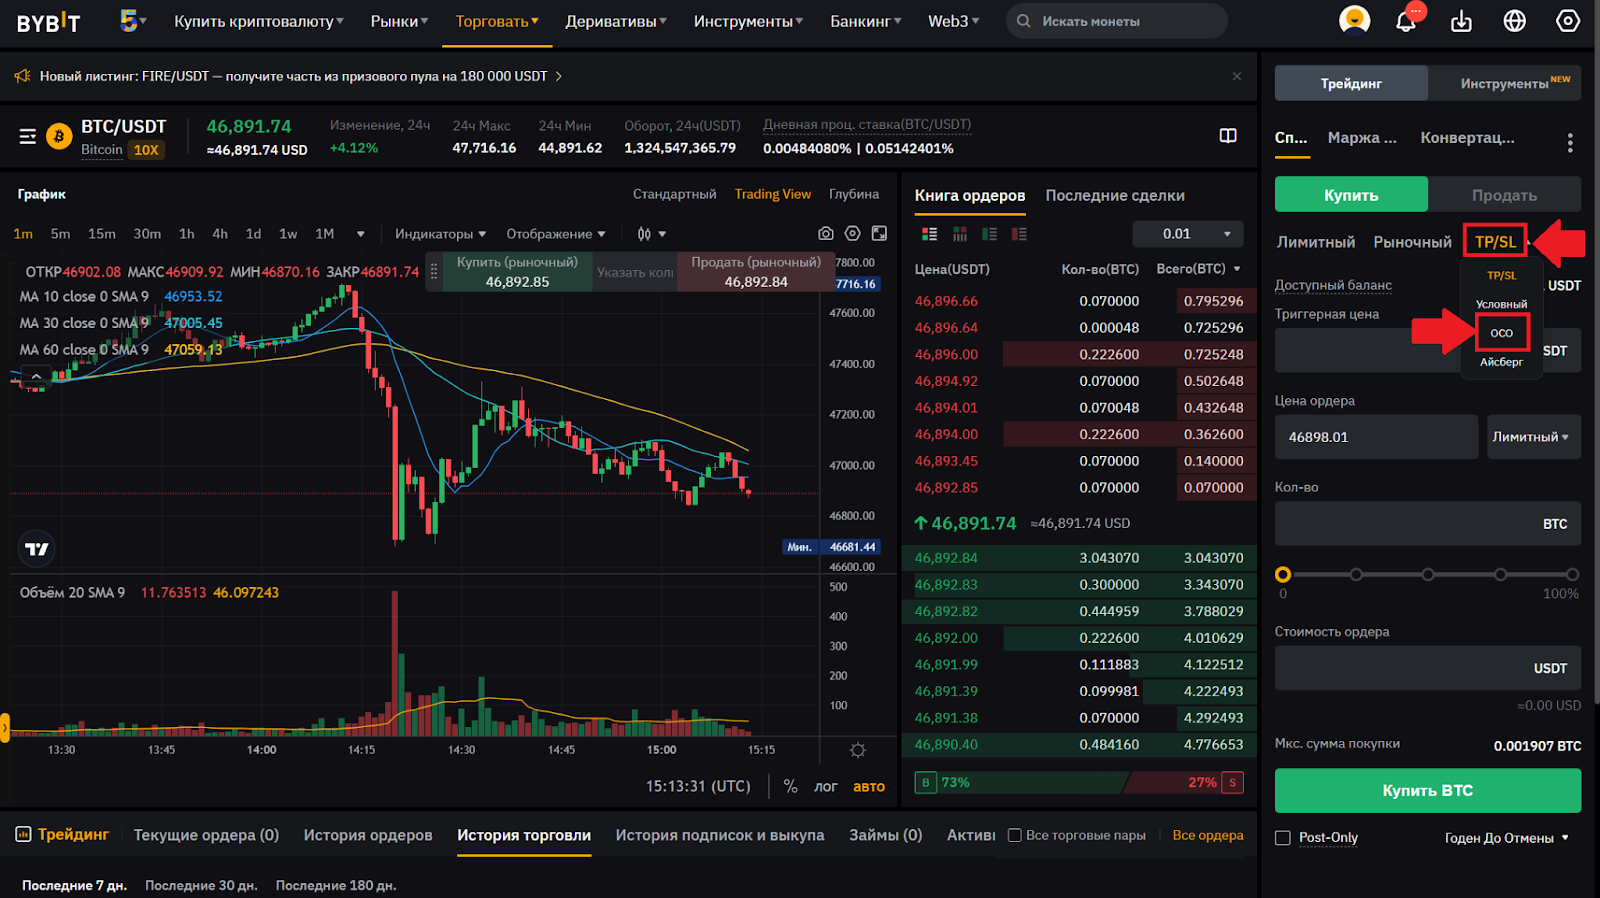Click the TradingView logo on chart
Viewport: 1600px width, 898px height.
pyautogui.click(x=36, y=549)
